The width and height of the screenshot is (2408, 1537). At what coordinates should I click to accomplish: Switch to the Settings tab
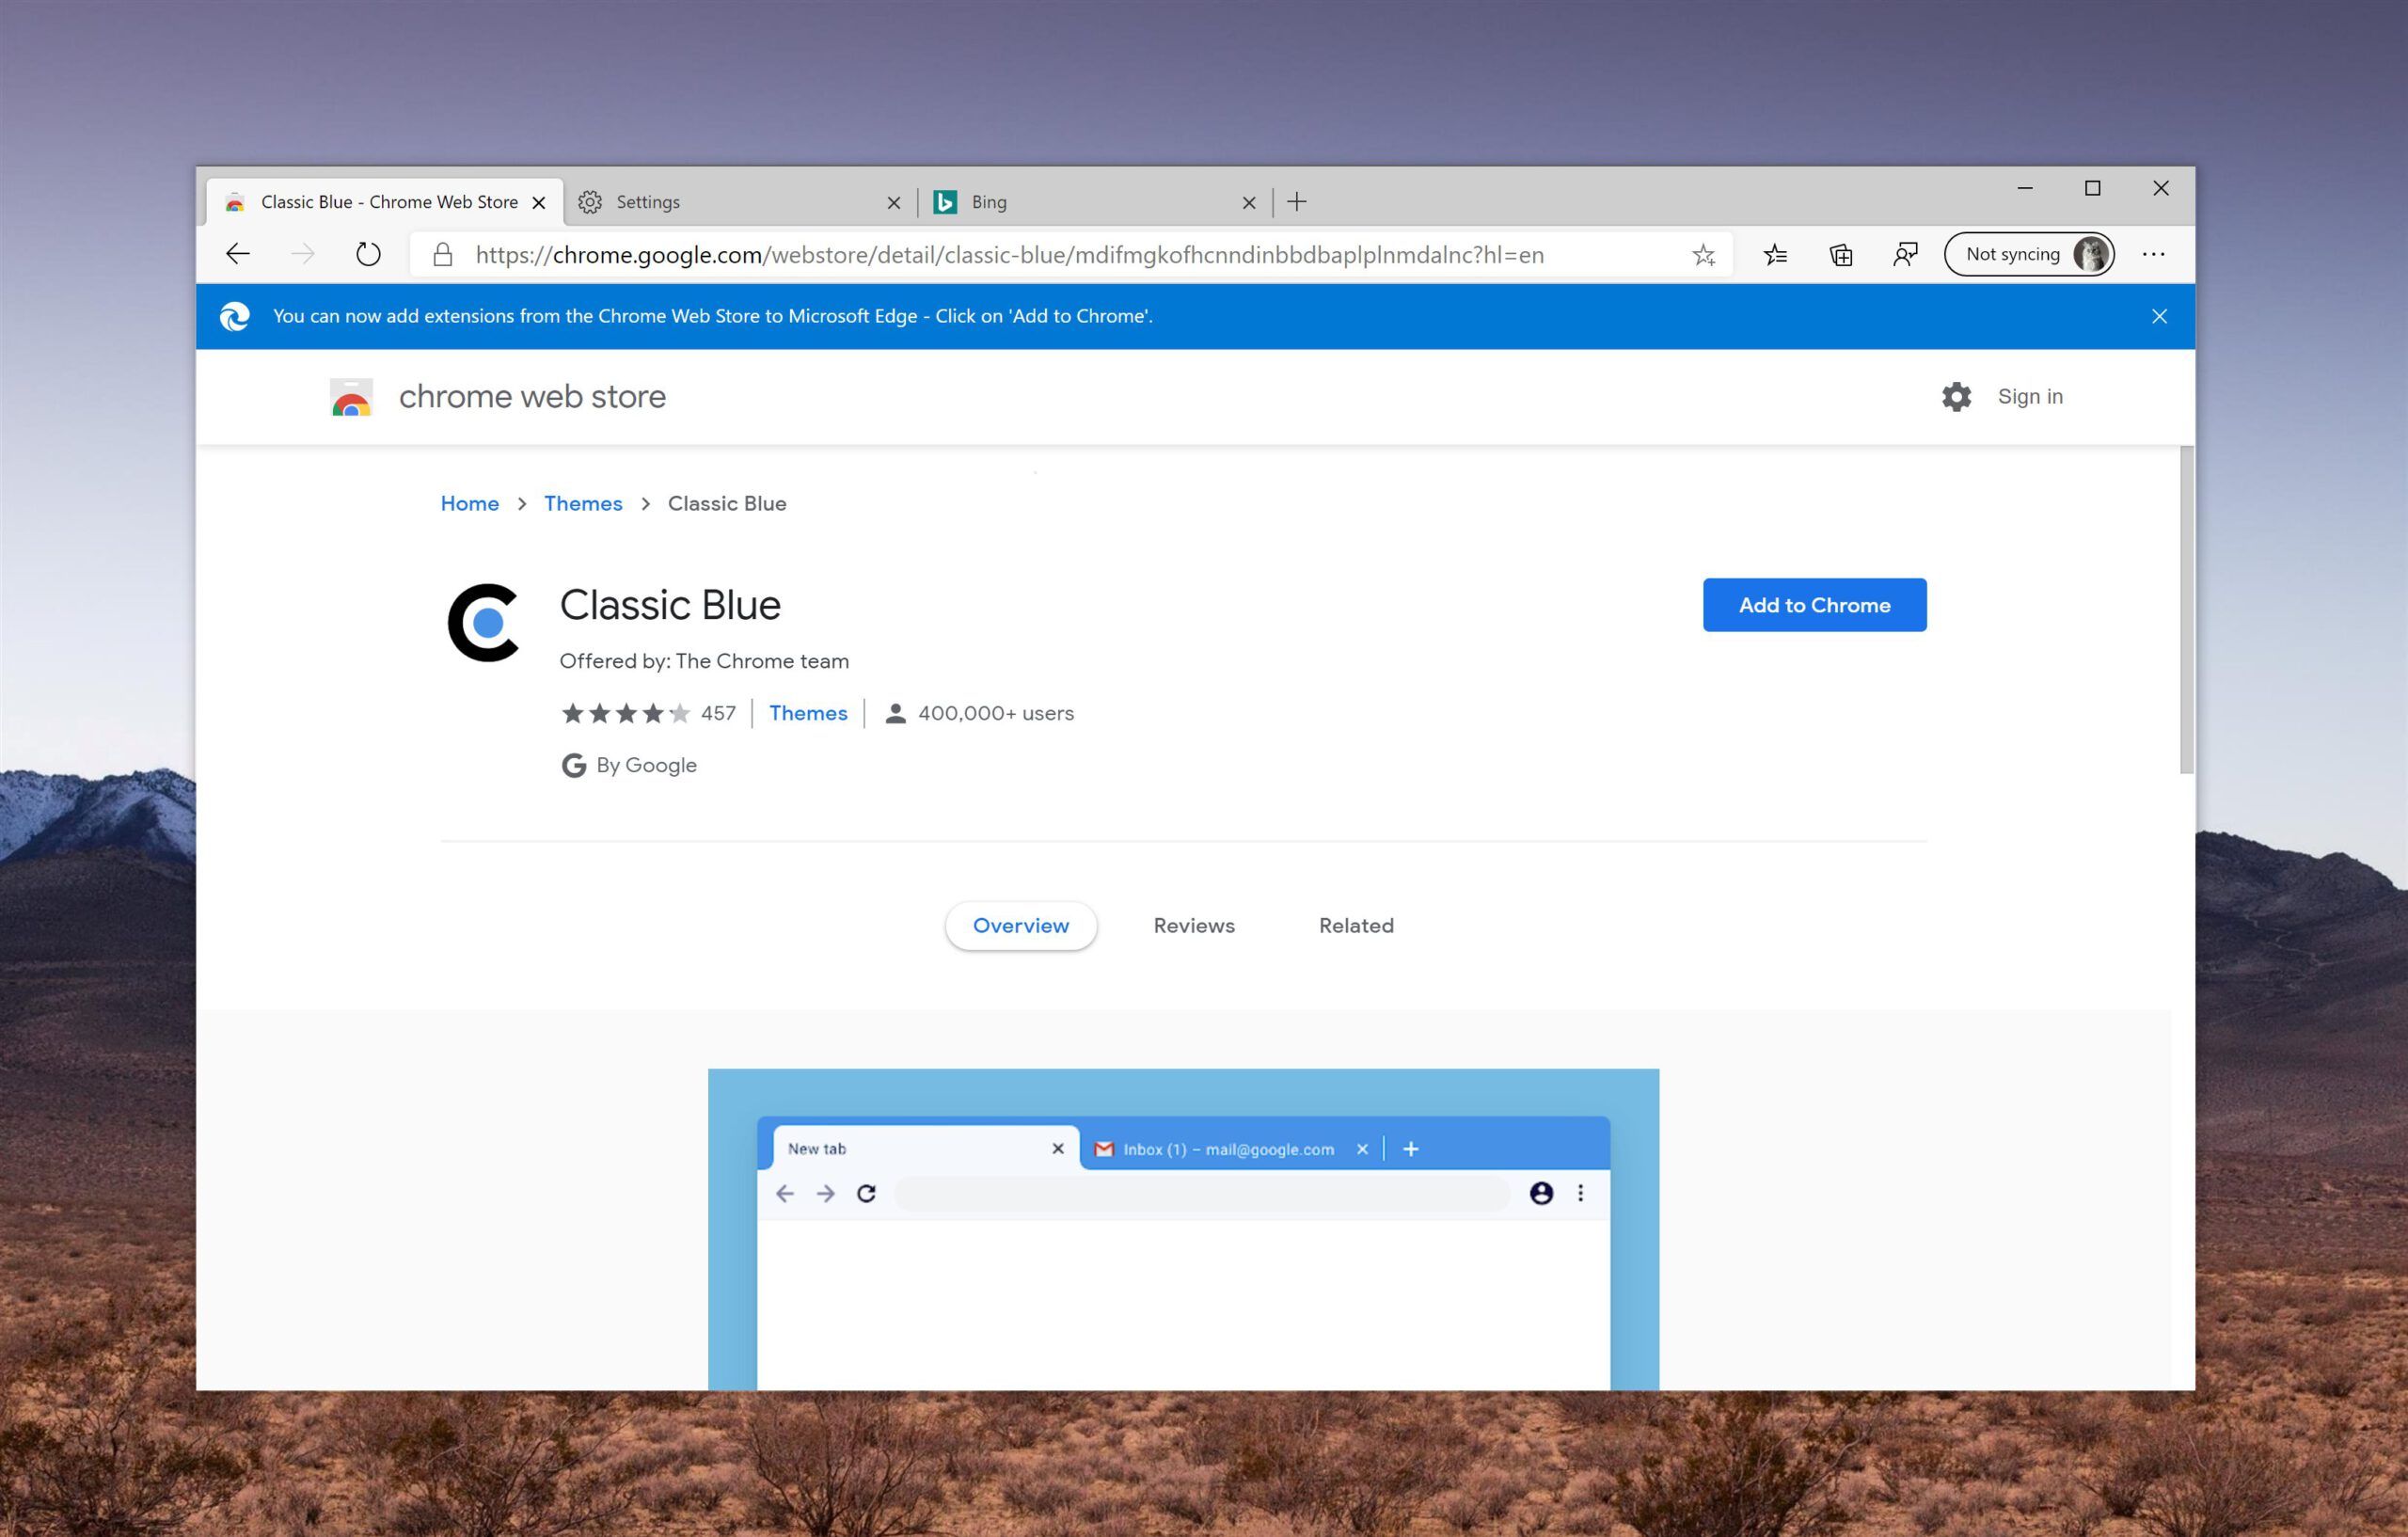[740, 202]
